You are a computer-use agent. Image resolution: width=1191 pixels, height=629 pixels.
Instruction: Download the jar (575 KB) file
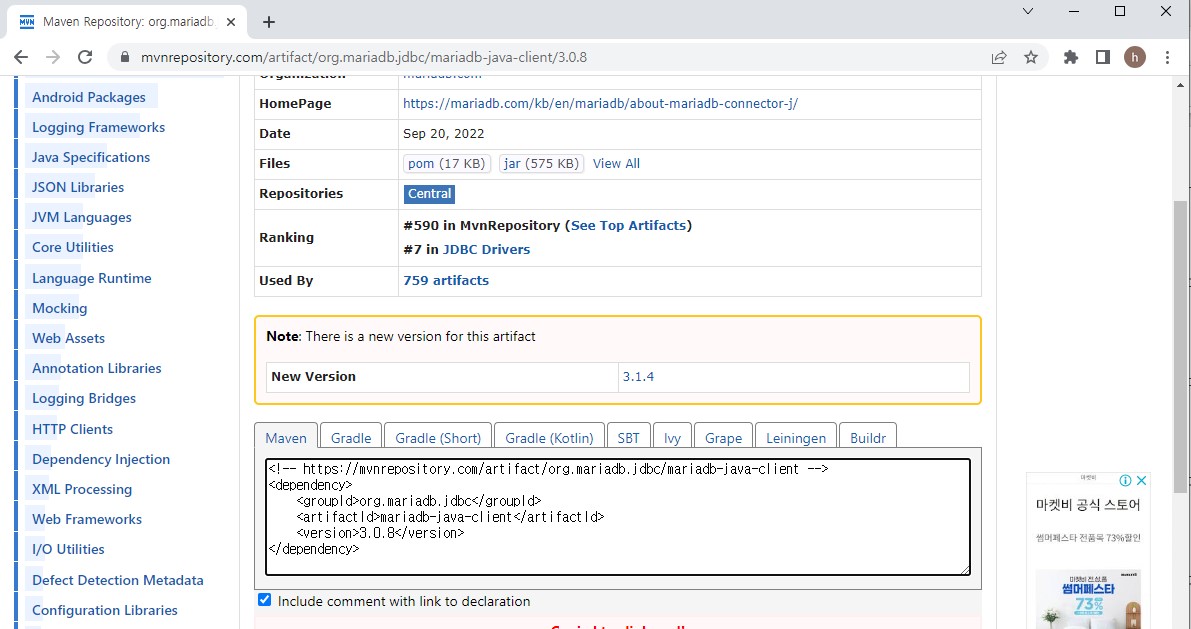pyautogui.click(x=542, y=163)
